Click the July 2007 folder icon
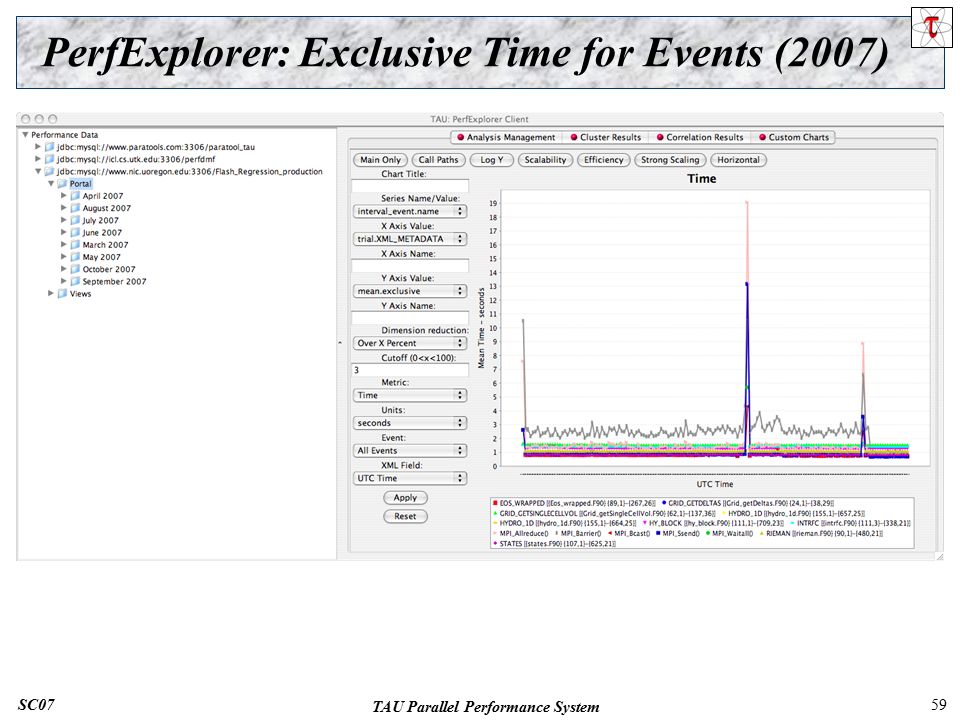The height and width of the screenshot is (720, 960). tap(75, 220)
